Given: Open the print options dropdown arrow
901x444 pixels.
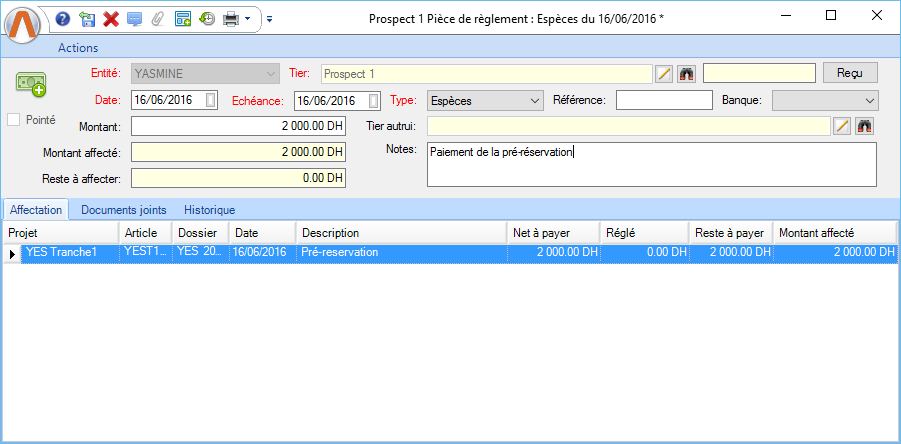Looking at the screenshot, I should [x=247, y=18].
